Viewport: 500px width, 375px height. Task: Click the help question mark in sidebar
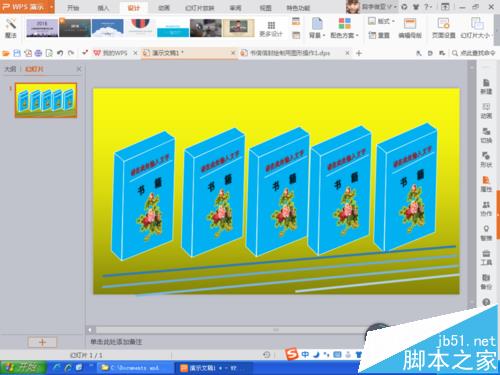(486, 302)
